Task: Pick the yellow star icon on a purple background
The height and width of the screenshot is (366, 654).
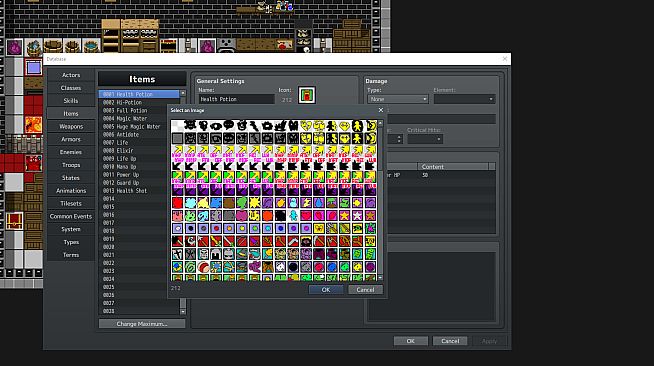Action: [x=345, y=216]
